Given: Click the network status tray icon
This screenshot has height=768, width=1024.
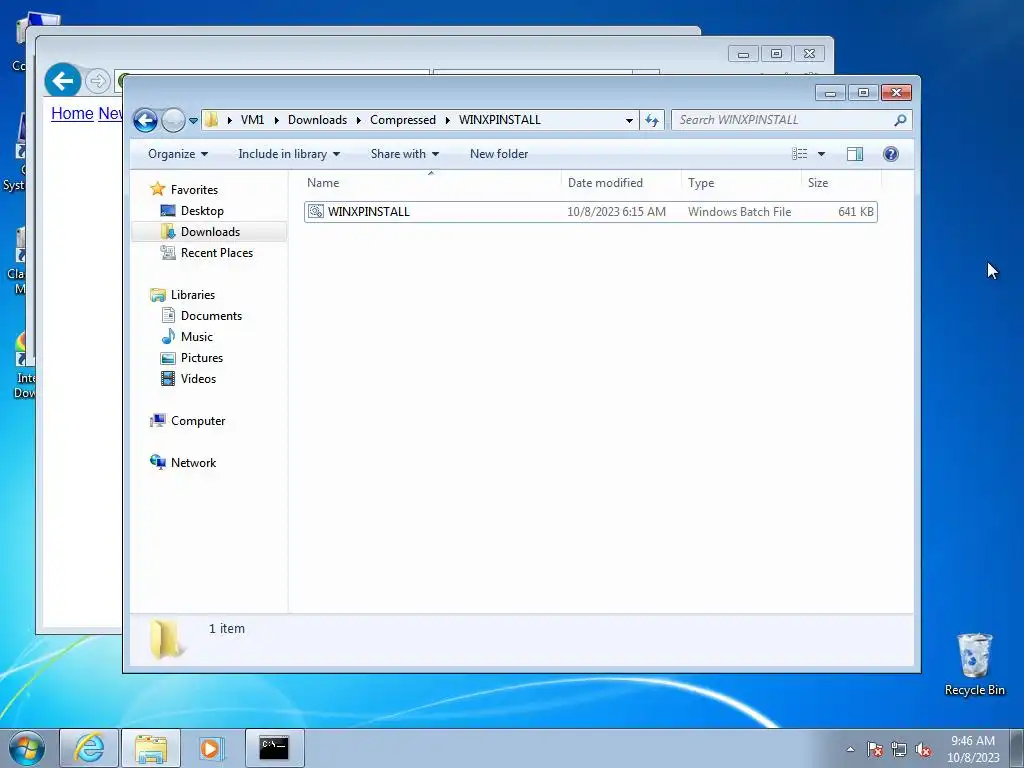Looking at the screenshot, I should point(899,749).
